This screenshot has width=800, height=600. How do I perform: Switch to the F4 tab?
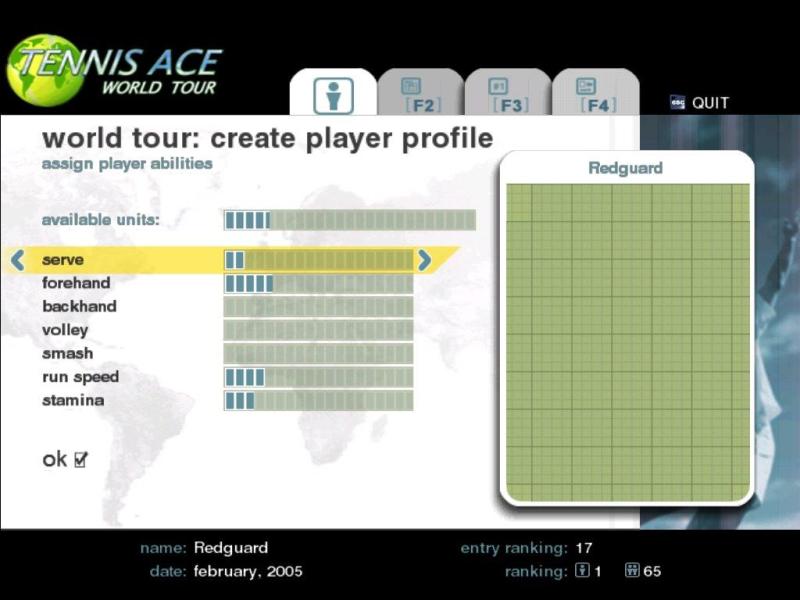point(595,95)
